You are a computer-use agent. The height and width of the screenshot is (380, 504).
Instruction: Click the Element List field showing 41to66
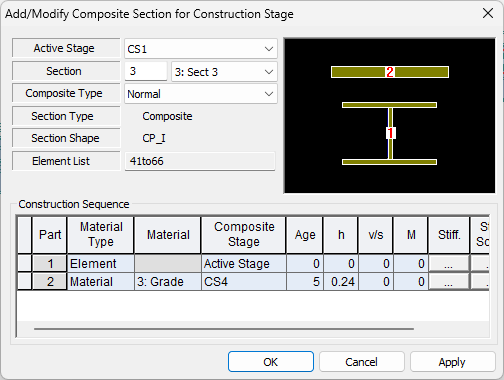200,161
